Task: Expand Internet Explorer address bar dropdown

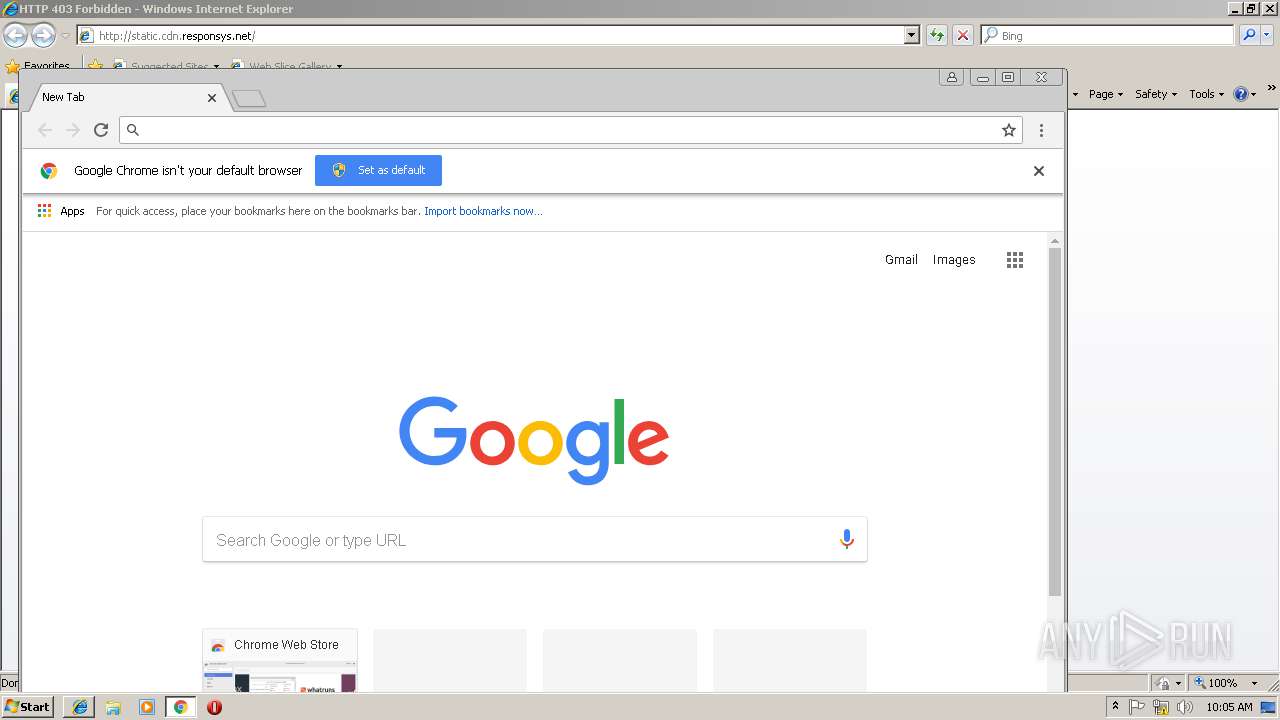Action: tap(911, 36)
